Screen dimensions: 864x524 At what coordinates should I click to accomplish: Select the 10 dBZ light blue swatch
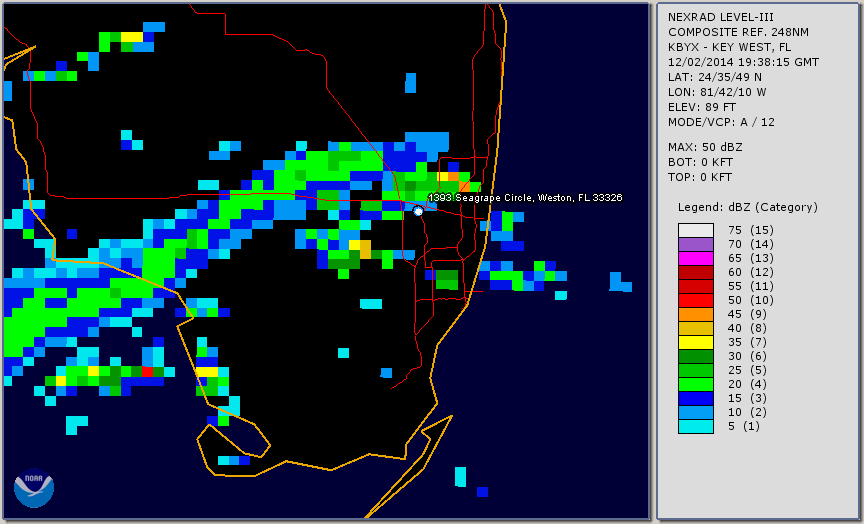tap(695, 413)
